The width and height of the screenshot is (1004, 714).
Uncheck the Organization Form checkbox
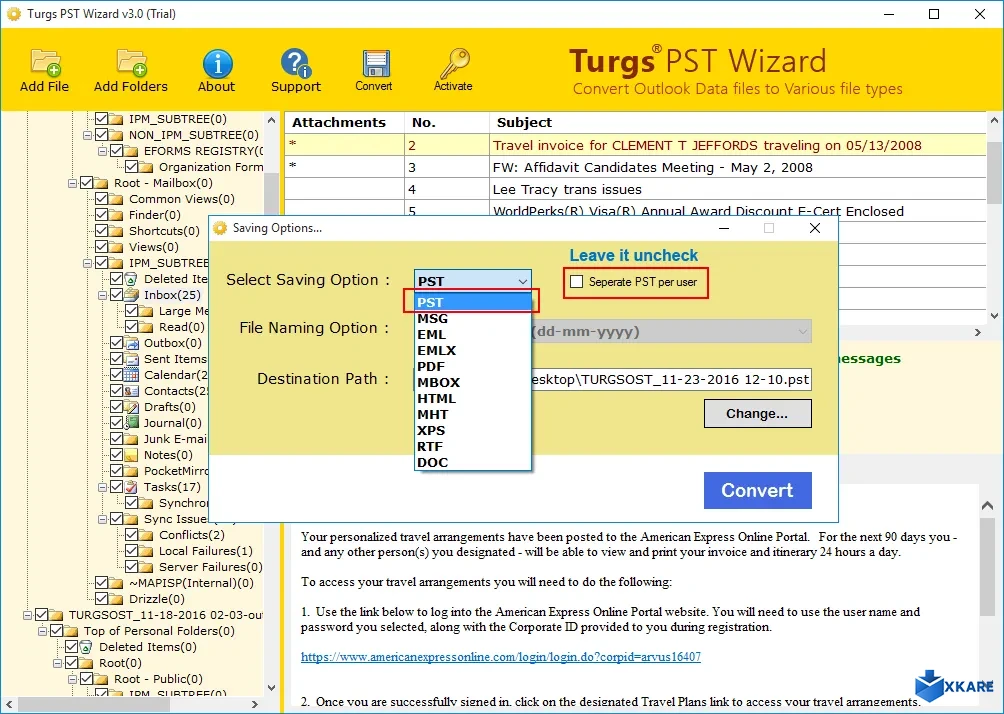point(131,167)
